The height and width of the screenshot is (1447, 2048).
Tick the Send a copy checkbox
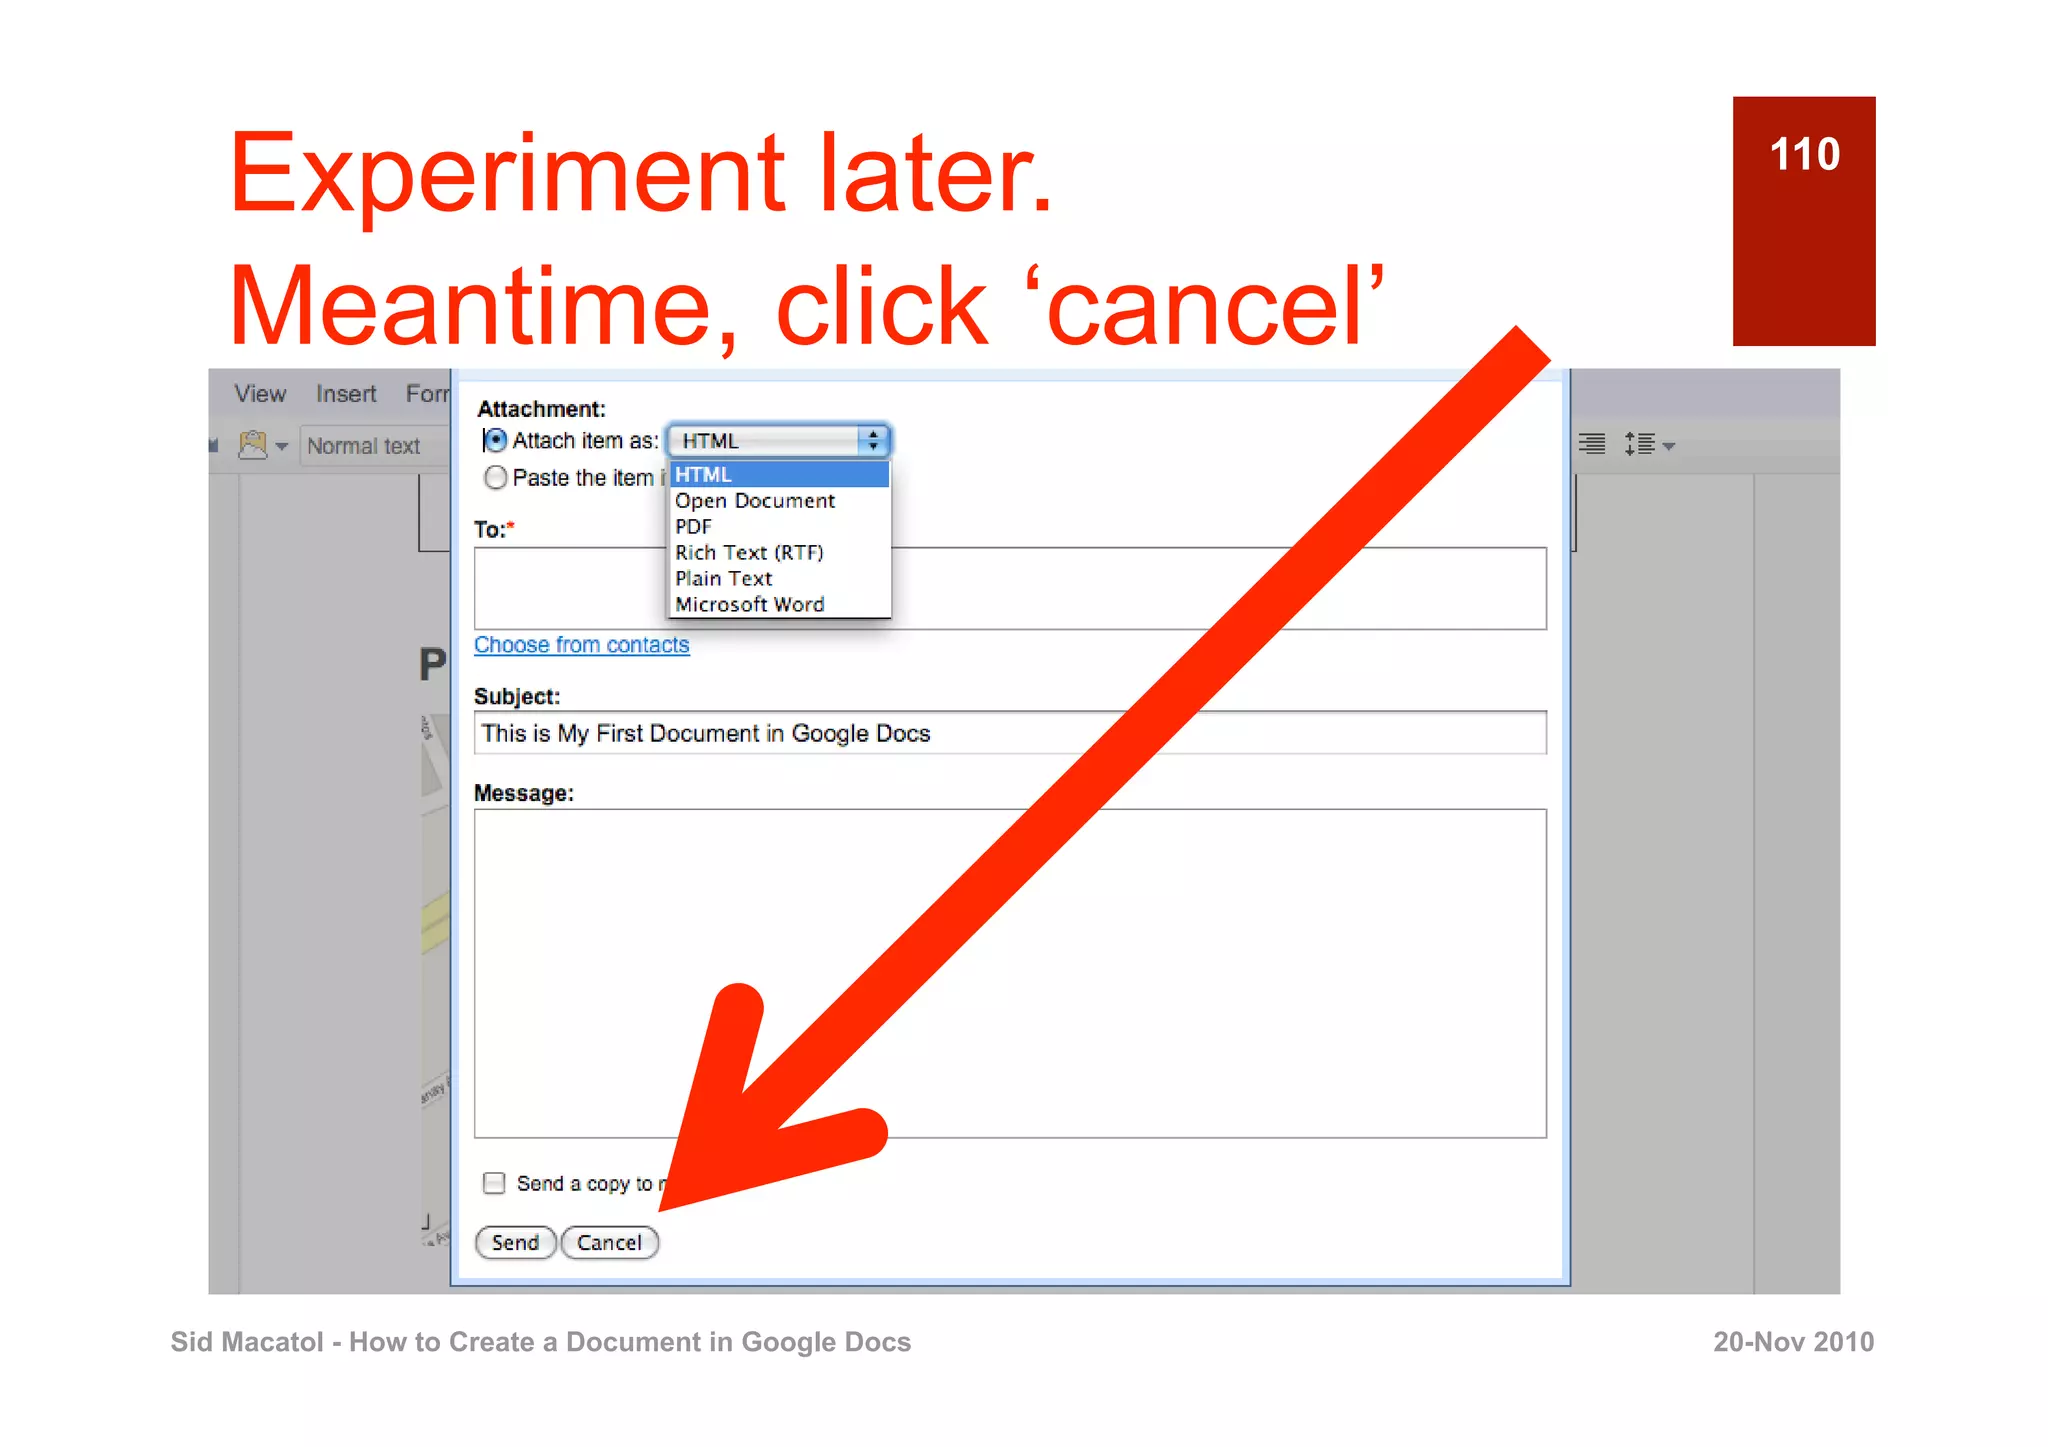coord(494,1184)
